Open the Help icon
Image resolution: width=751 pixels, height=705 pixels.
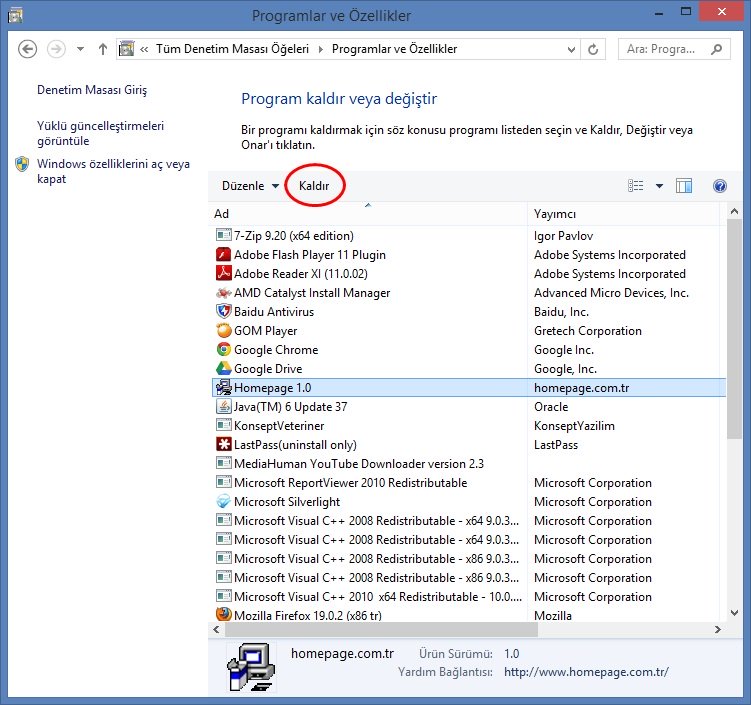(719, 186)
